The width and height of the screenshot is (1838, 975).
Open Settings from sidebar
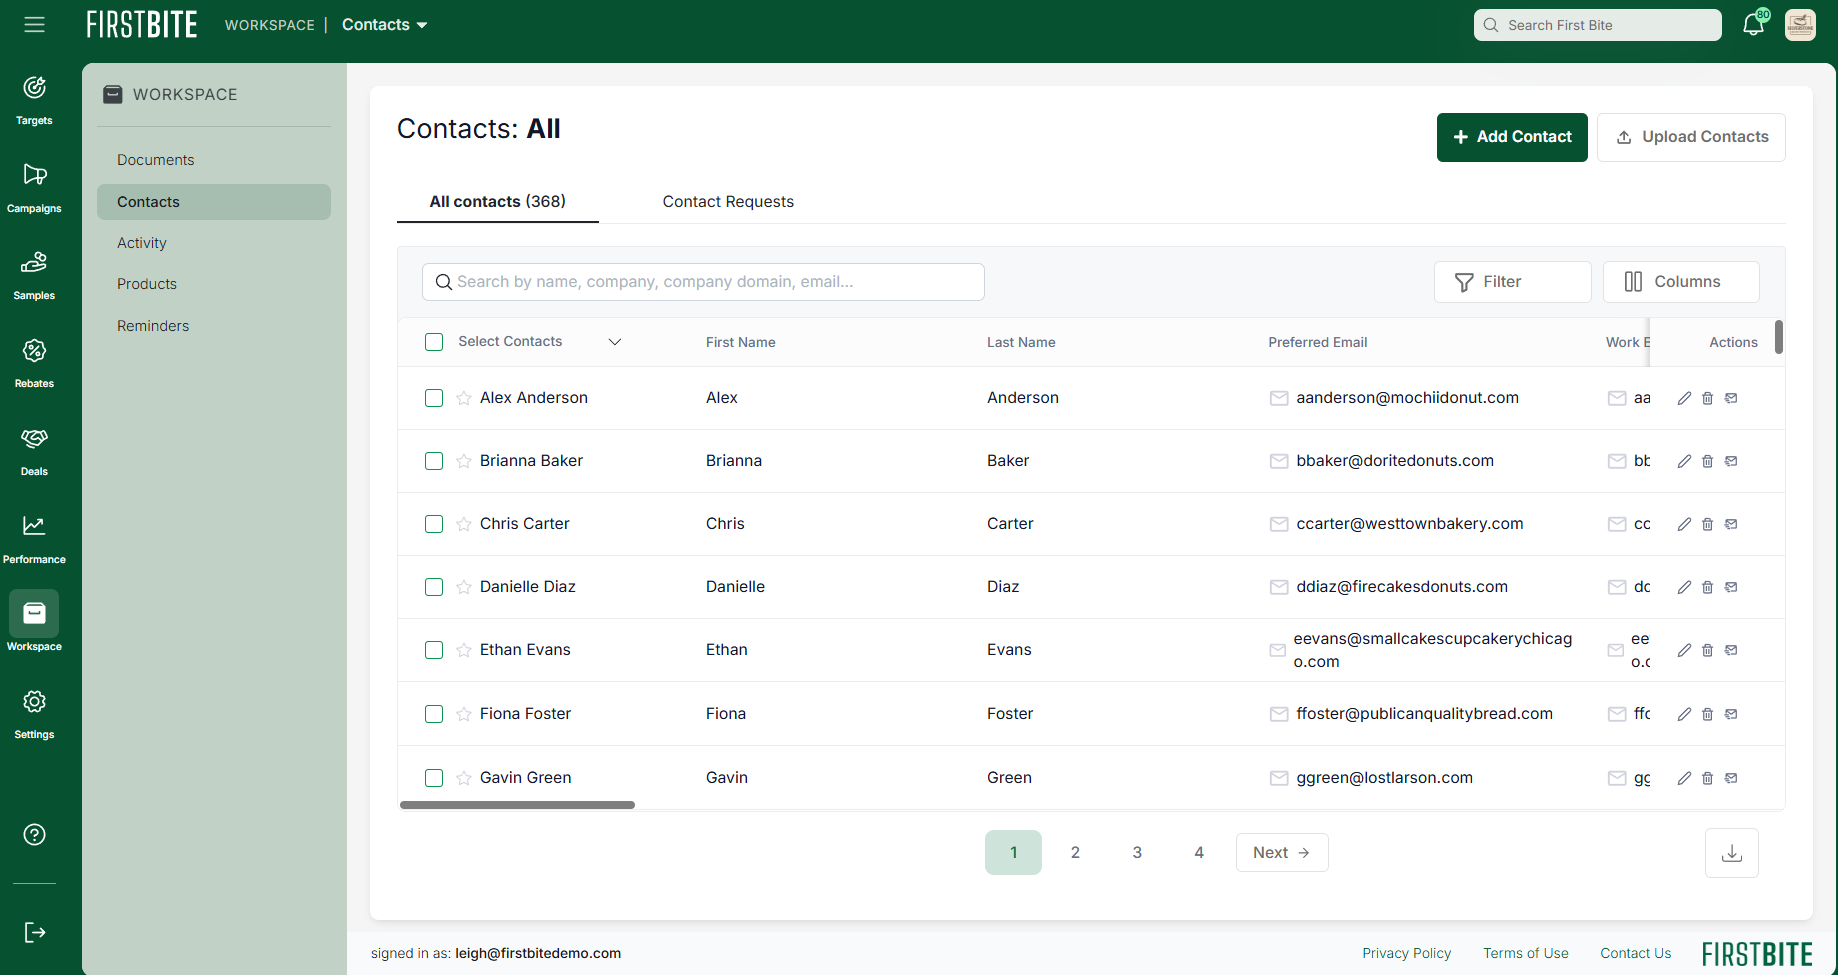pos(34,714)
